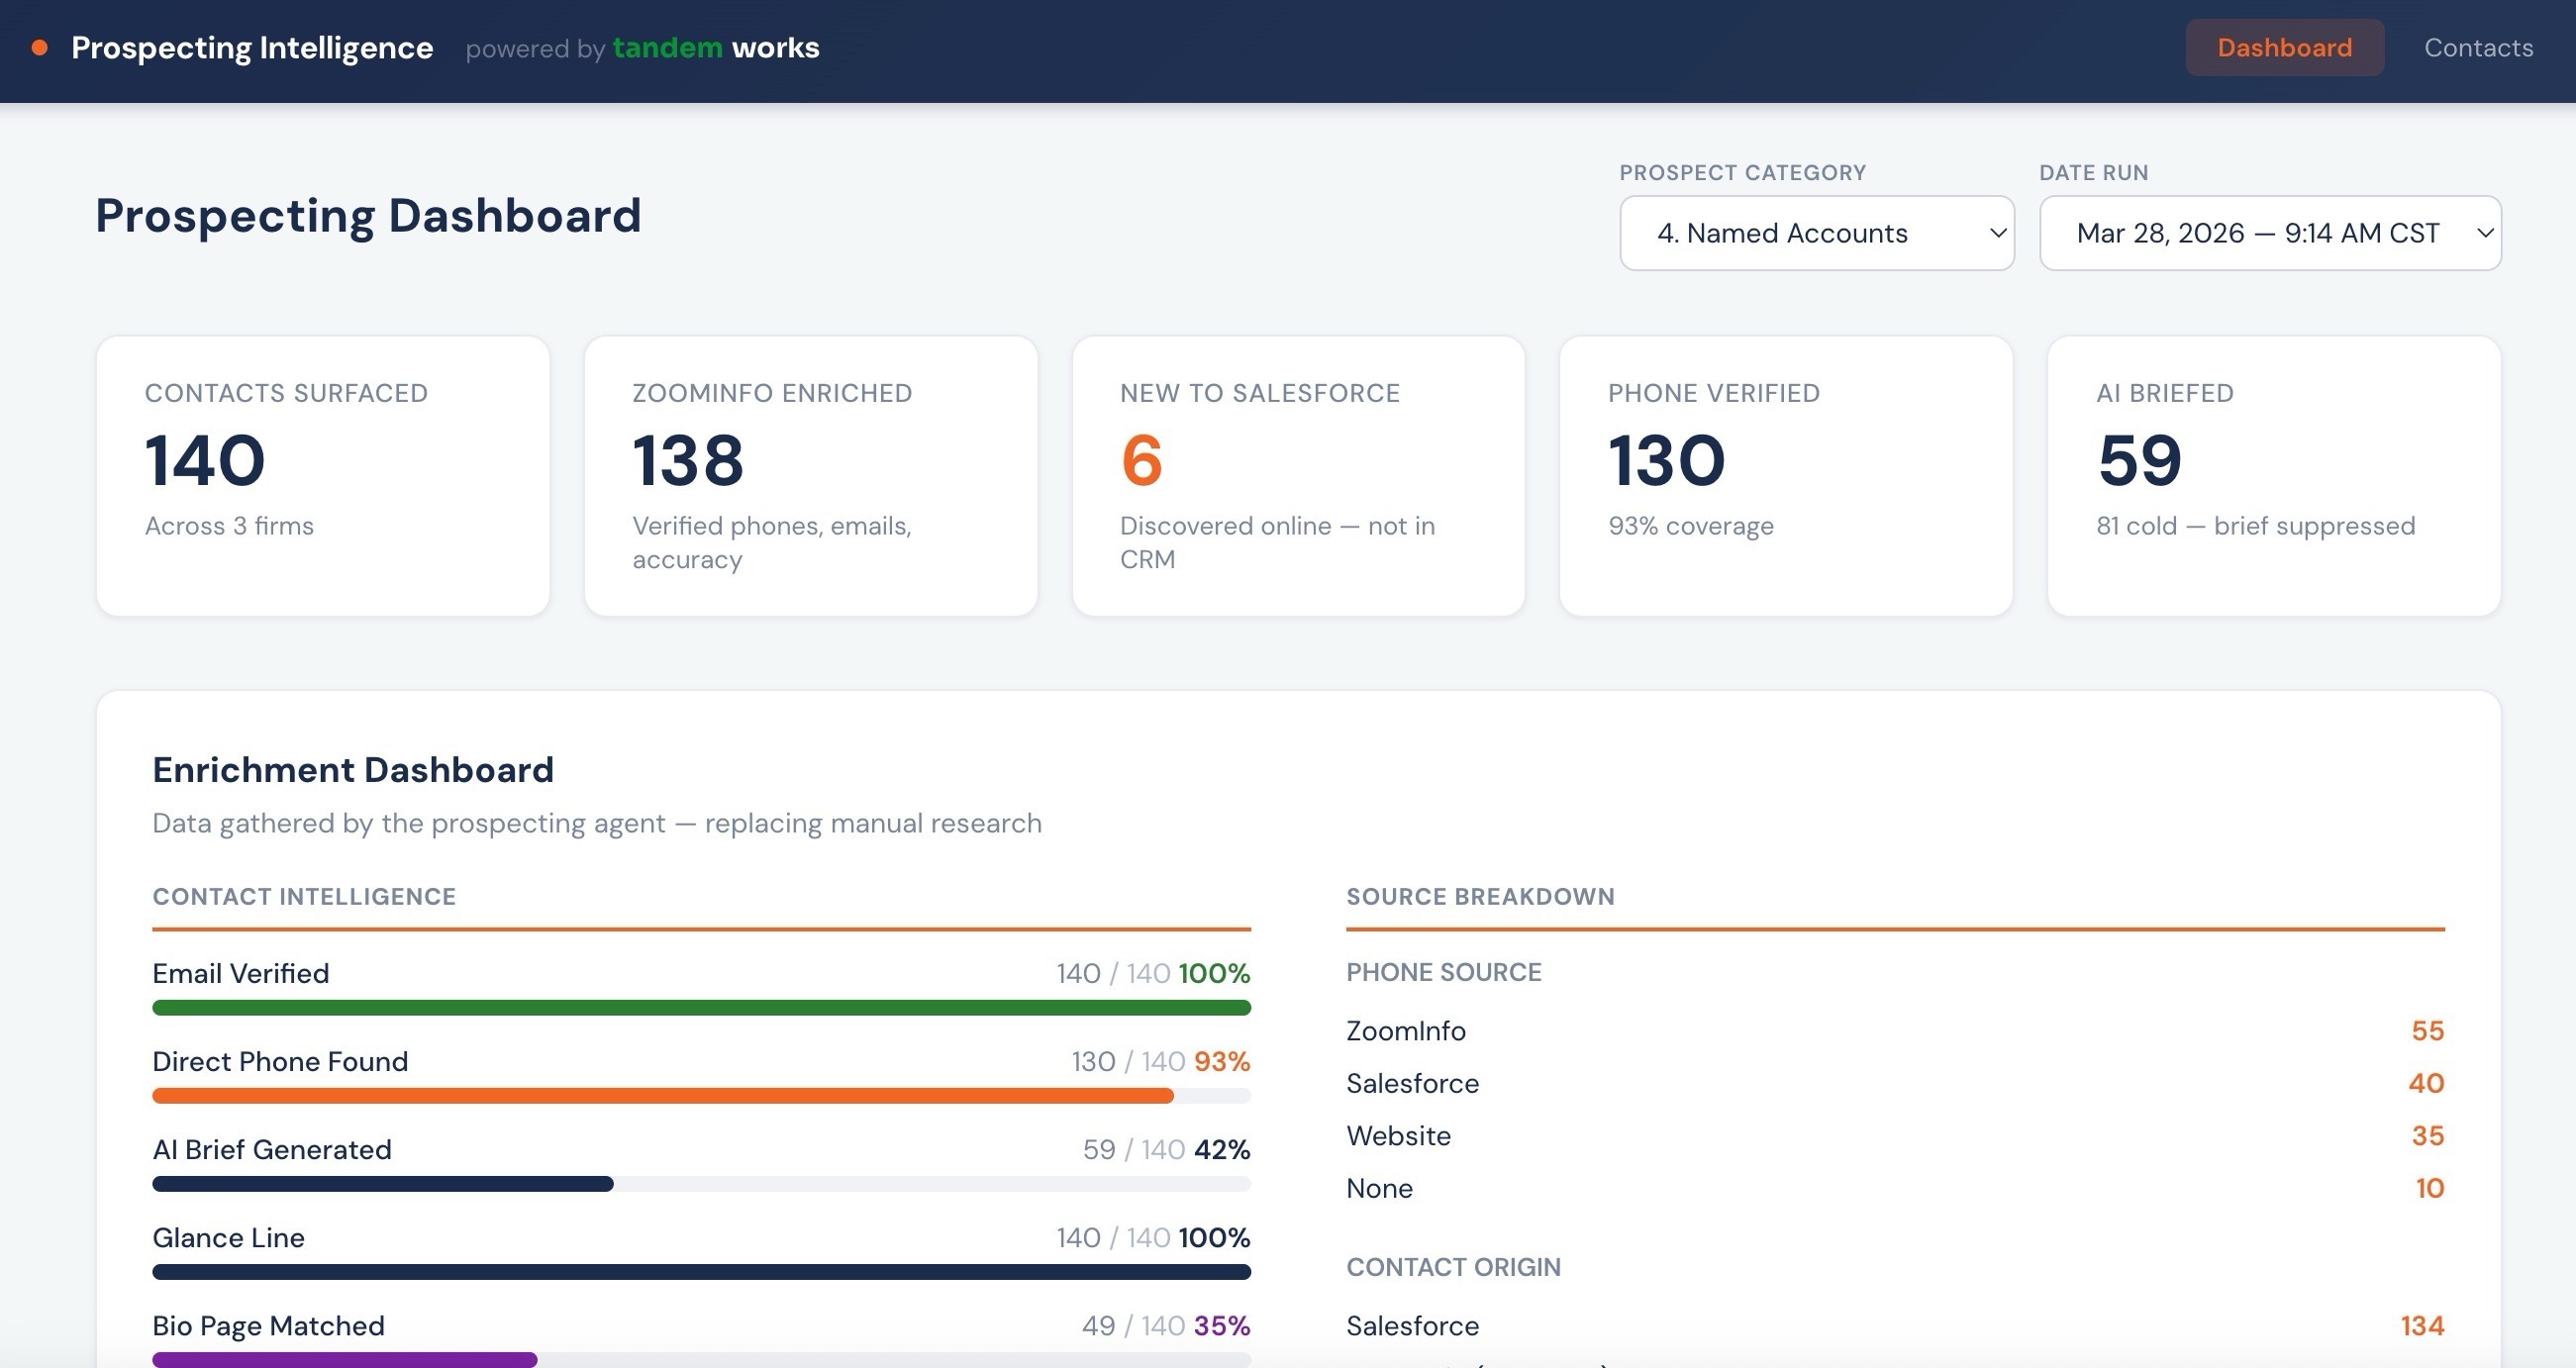The width and height of the screenshot is (2576, 1368).
Task: Switch to the Contacts tab
Action: 2477,47
